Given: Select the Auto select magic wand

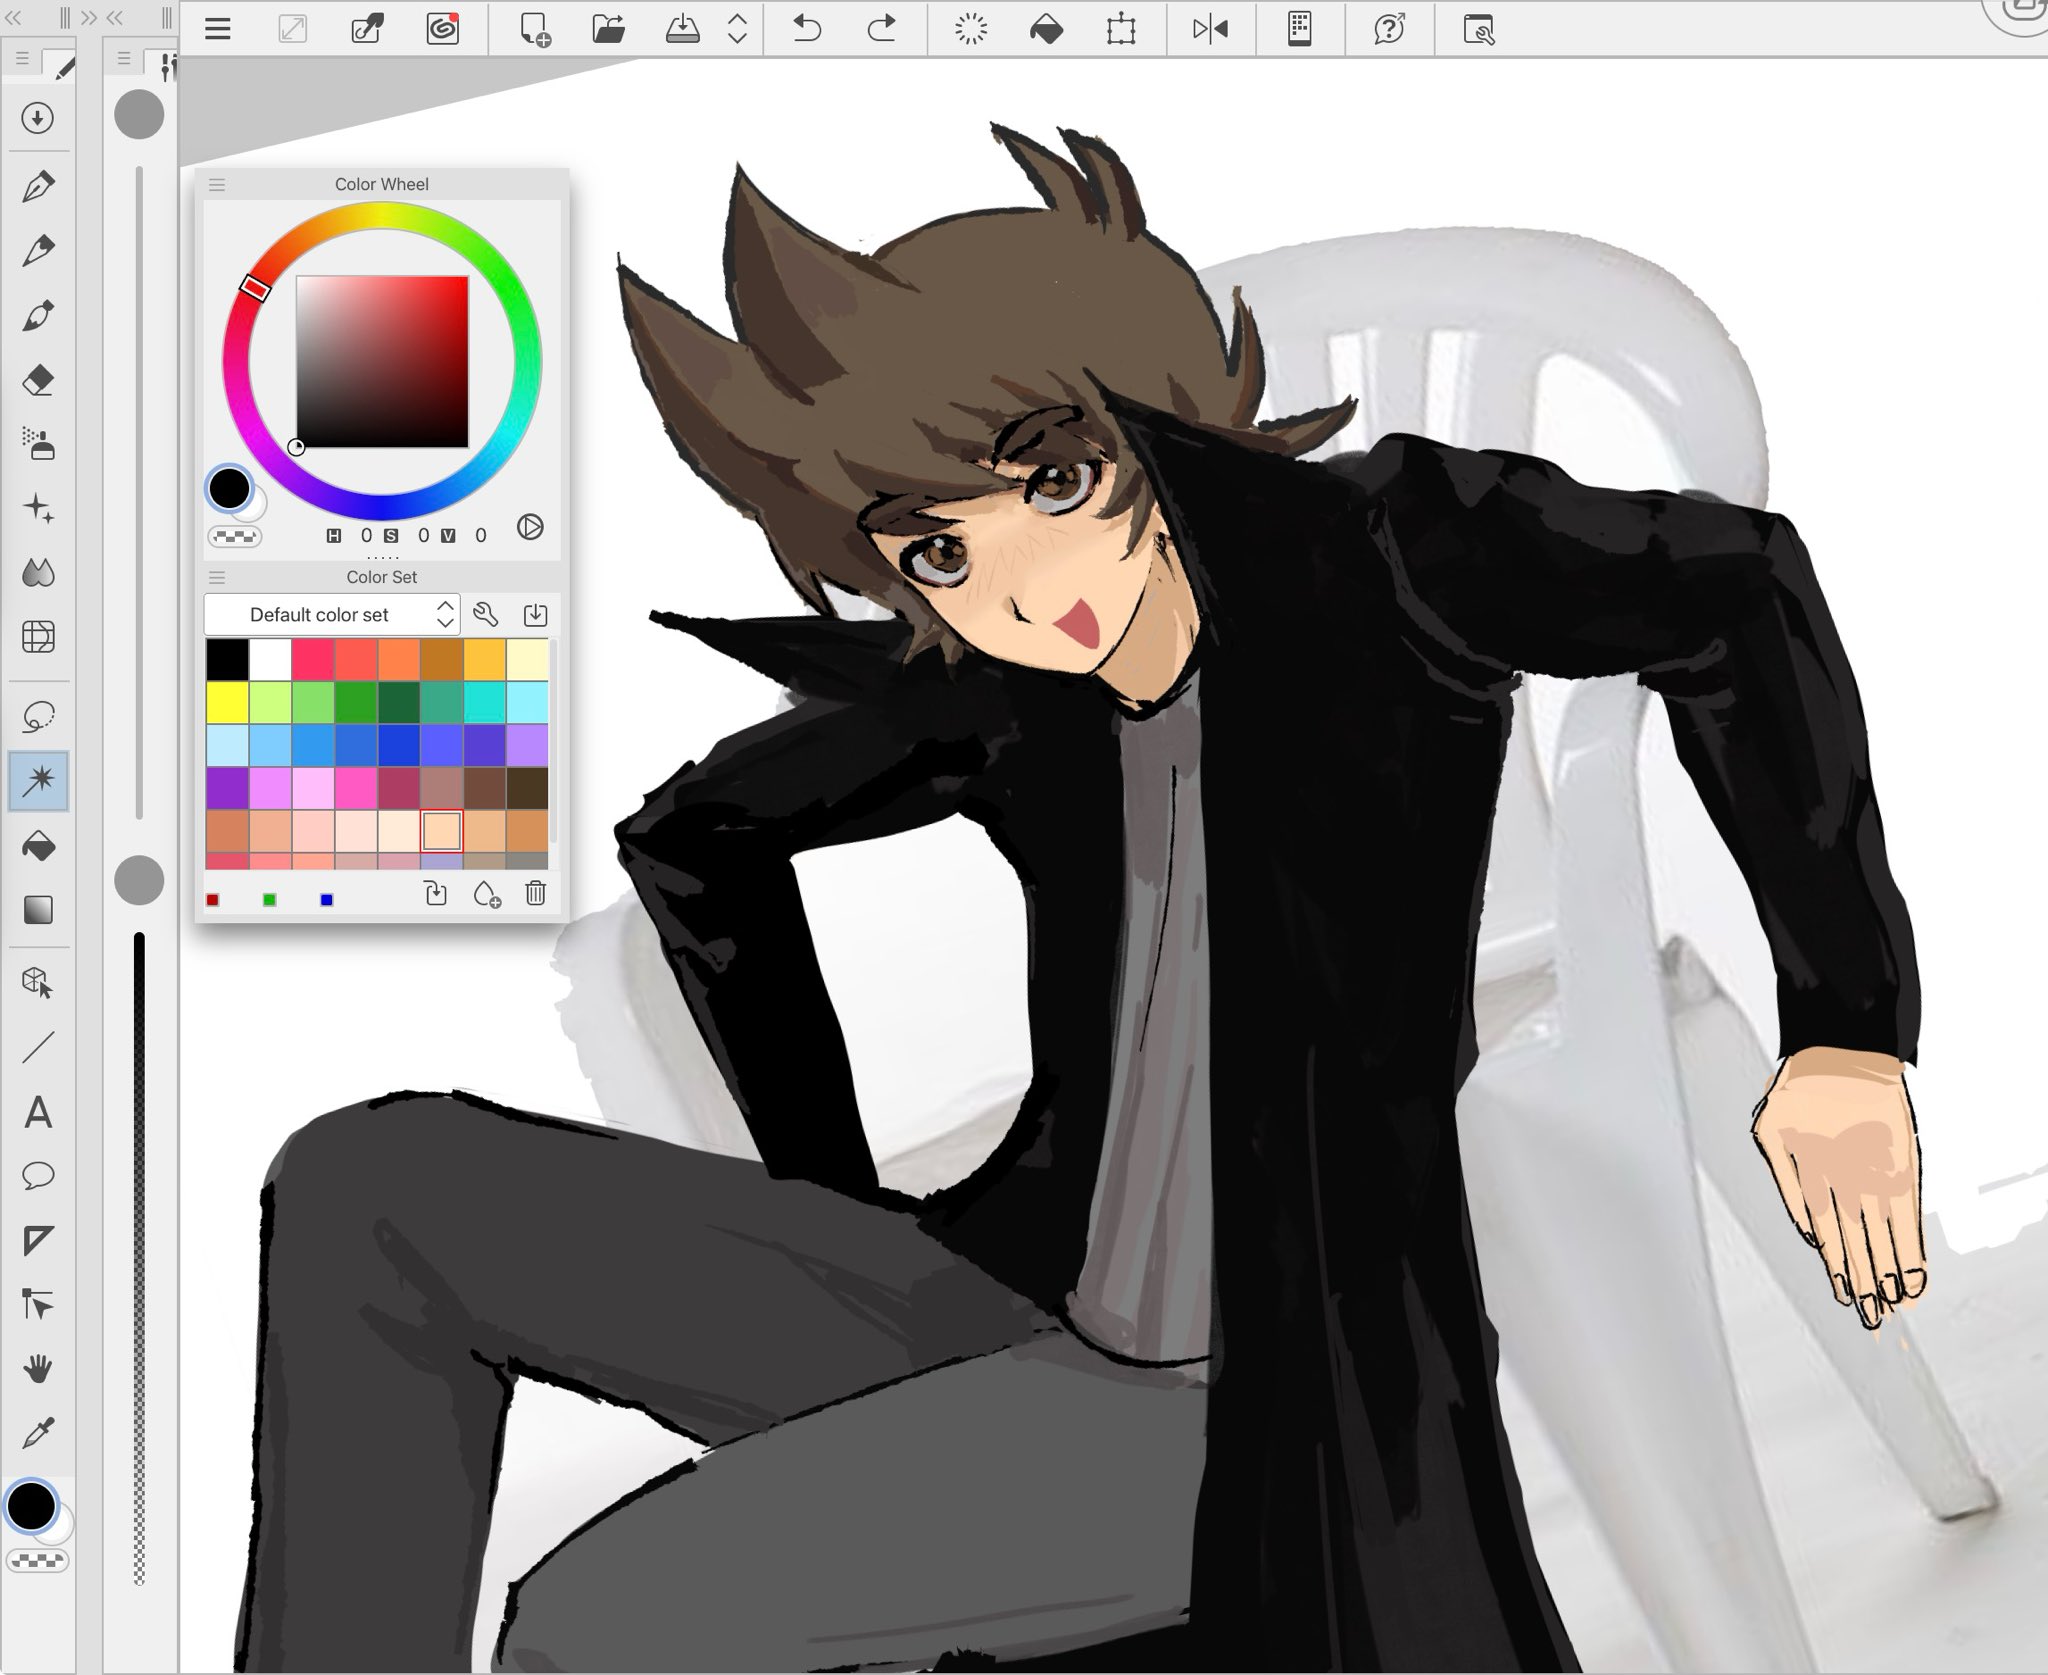Looking at the screenshot, I should point(38,780).
